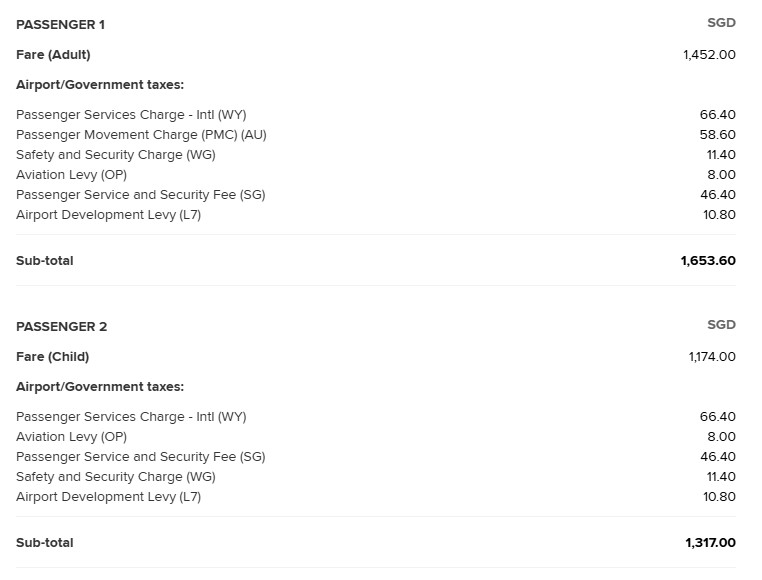762x580 pixels.
Task: Click Passenger 2's Aviation Levy (OP) line
Action: pos(71,437)
